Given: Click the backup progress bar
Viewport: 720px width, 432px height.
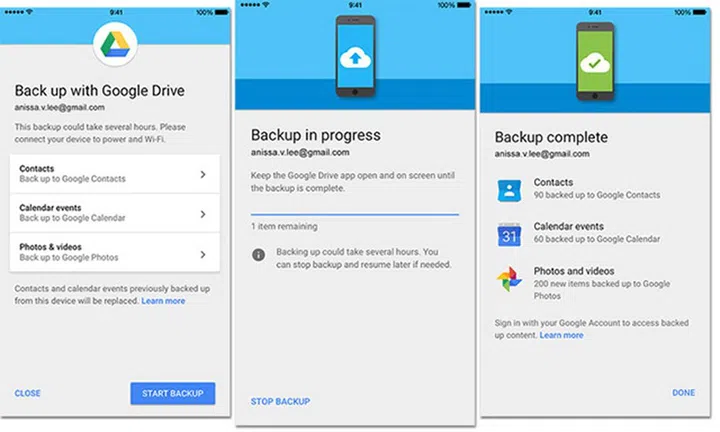Looking at the screenshot, I should 354,213.
